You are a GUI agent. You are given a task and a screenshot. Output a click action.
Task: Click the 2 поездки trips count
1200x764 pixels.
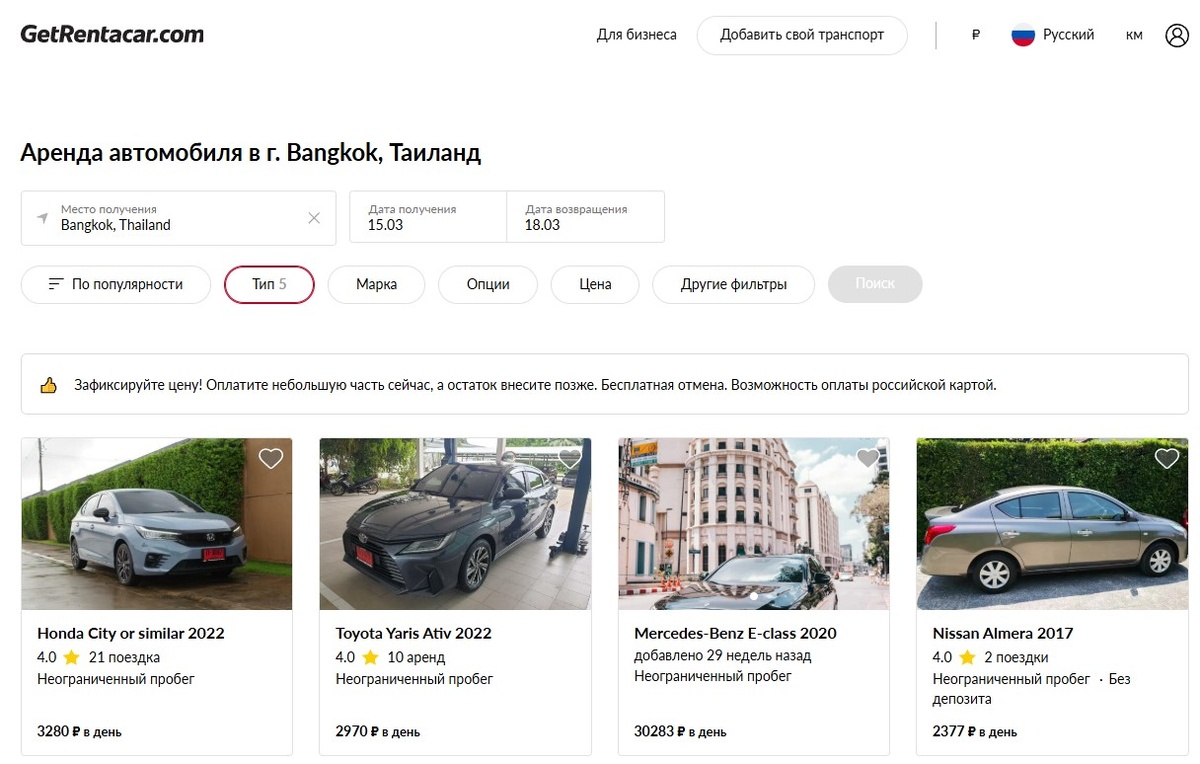point(1016,657)
